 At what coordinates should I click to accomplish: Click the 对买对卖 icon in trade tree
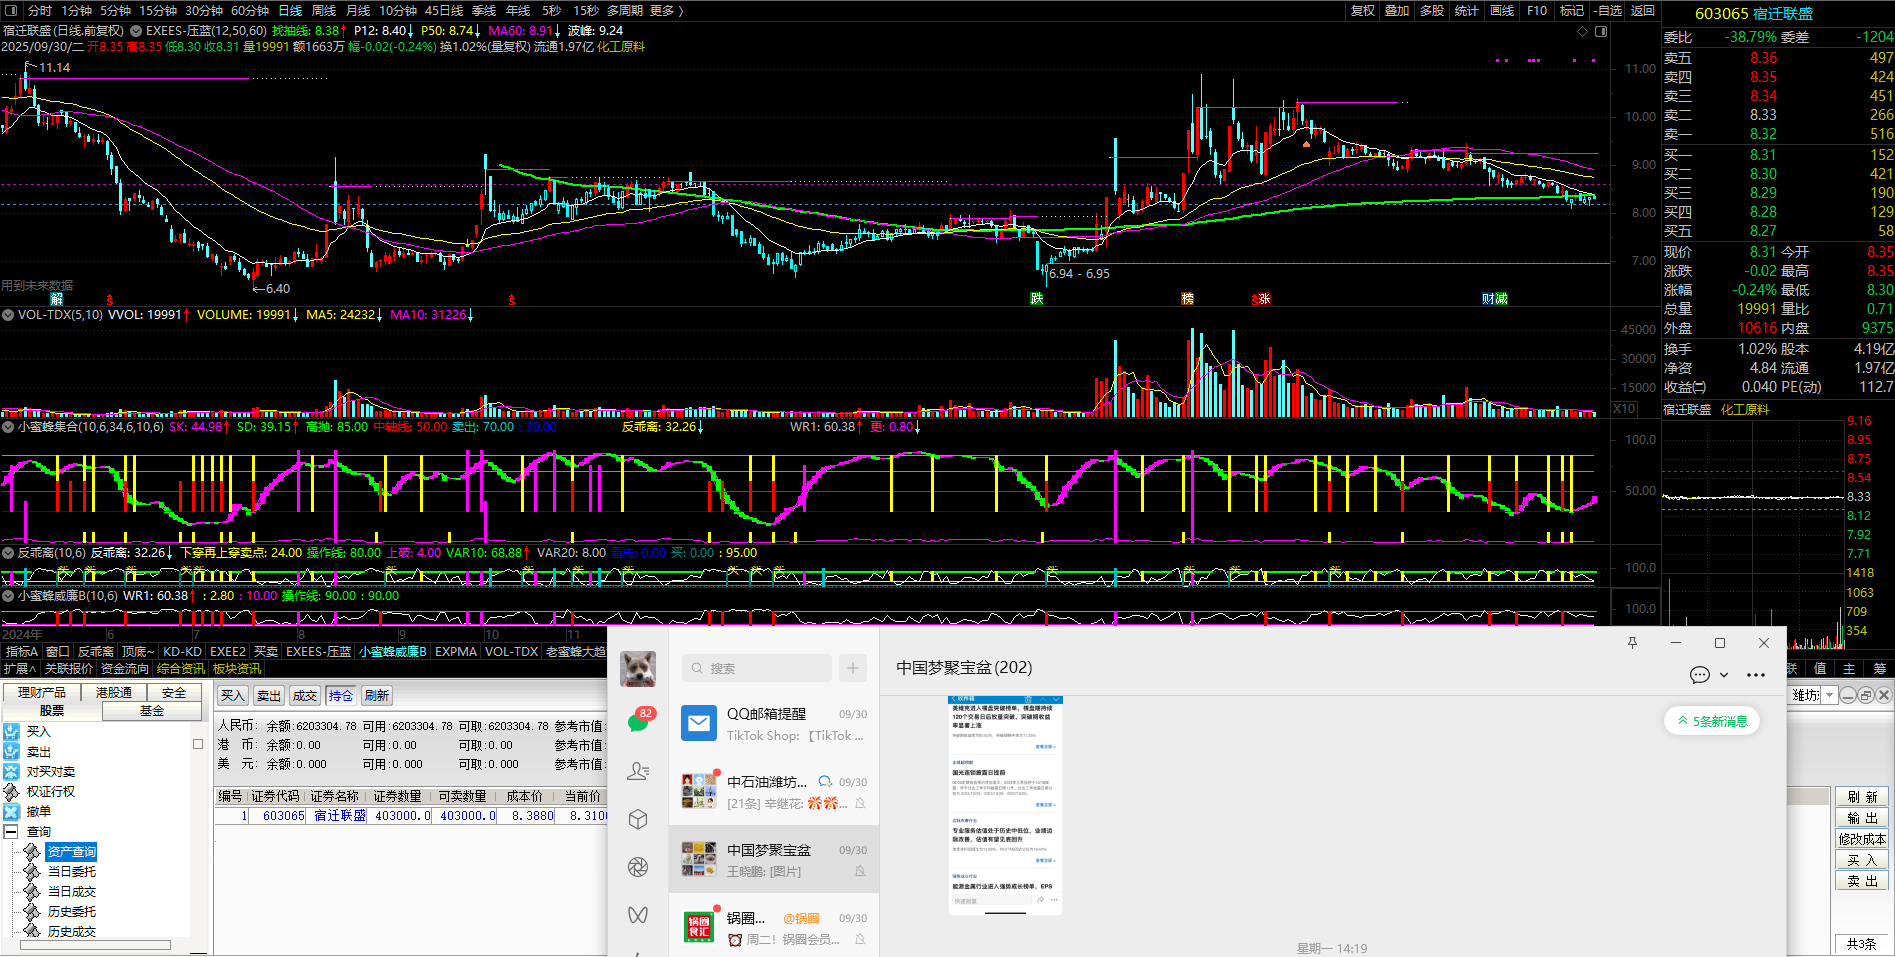click(11, 772)
